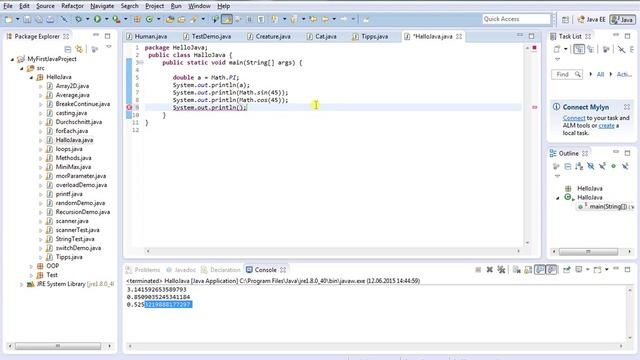
Task: Click the Outline horizontal scrollbar thumb
Action: point(588,252)
